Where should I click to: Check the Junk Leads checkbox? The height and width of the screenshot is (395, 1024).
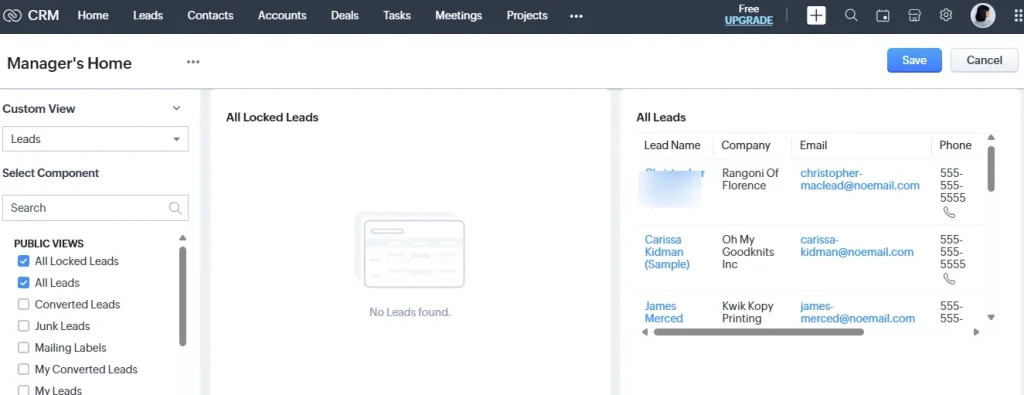point(24,326)
